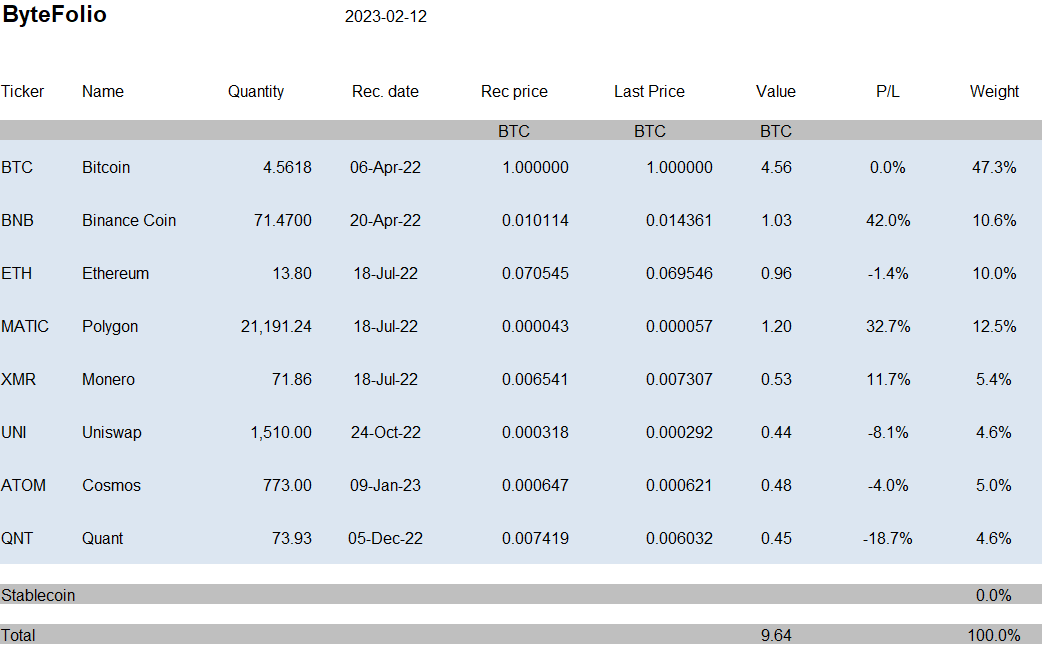Select the 20-Apr-22 date cell
The width and height of the screenshot is (1042, 645).
pos(385,221)
